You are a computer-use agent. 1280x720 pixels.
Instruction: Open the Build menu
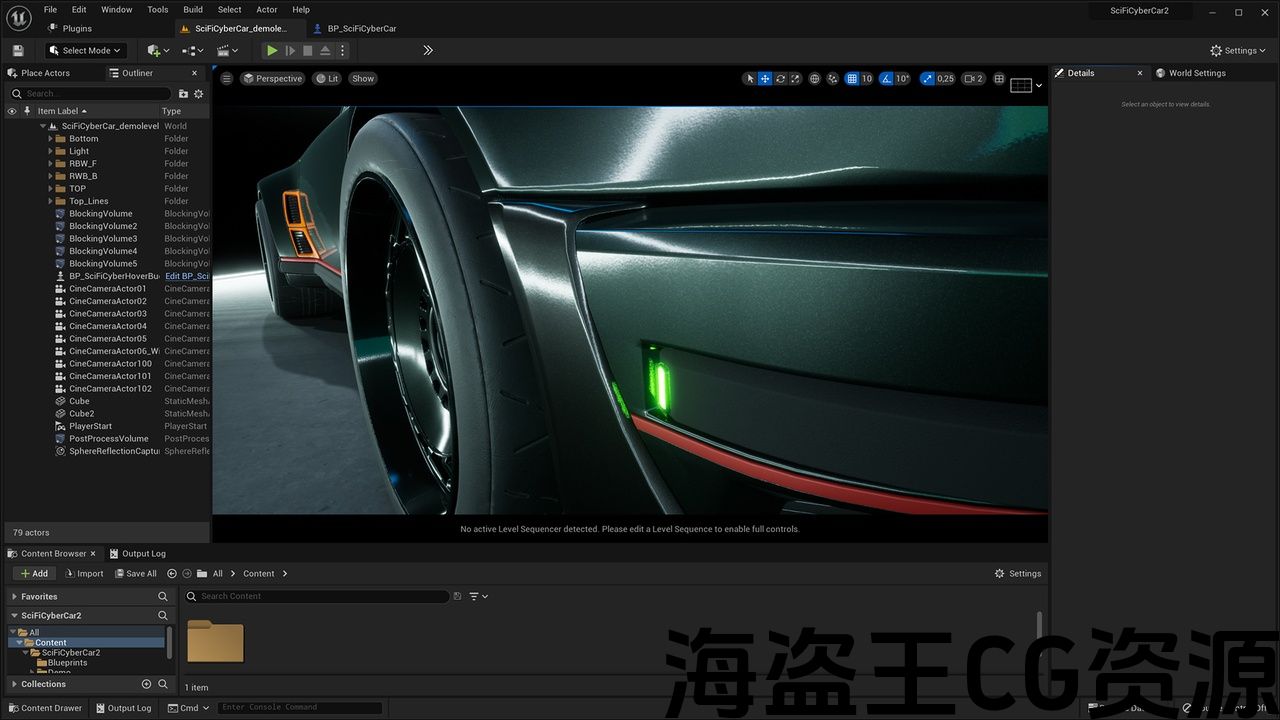tap(193, 9)
